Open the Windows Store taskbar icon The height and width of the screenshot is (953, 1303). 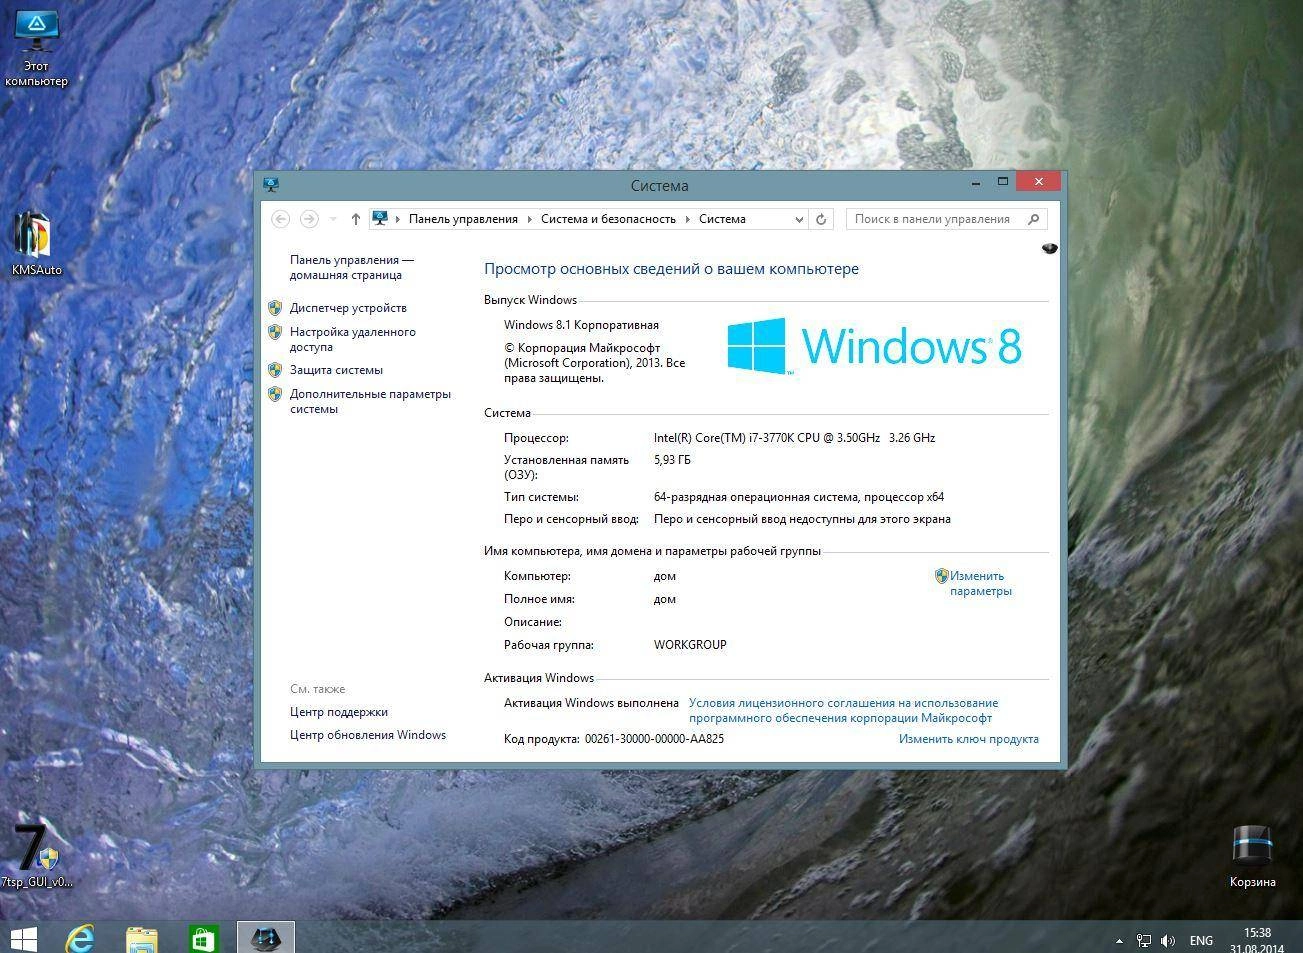(x=204, y=938)
